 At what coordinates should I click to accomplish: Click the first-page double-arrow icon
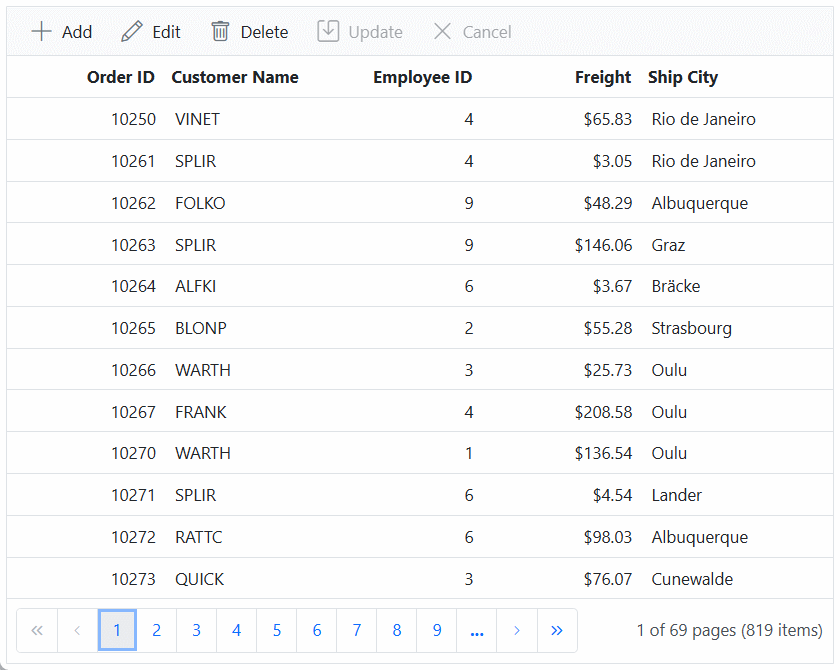(x=37, y=630)
